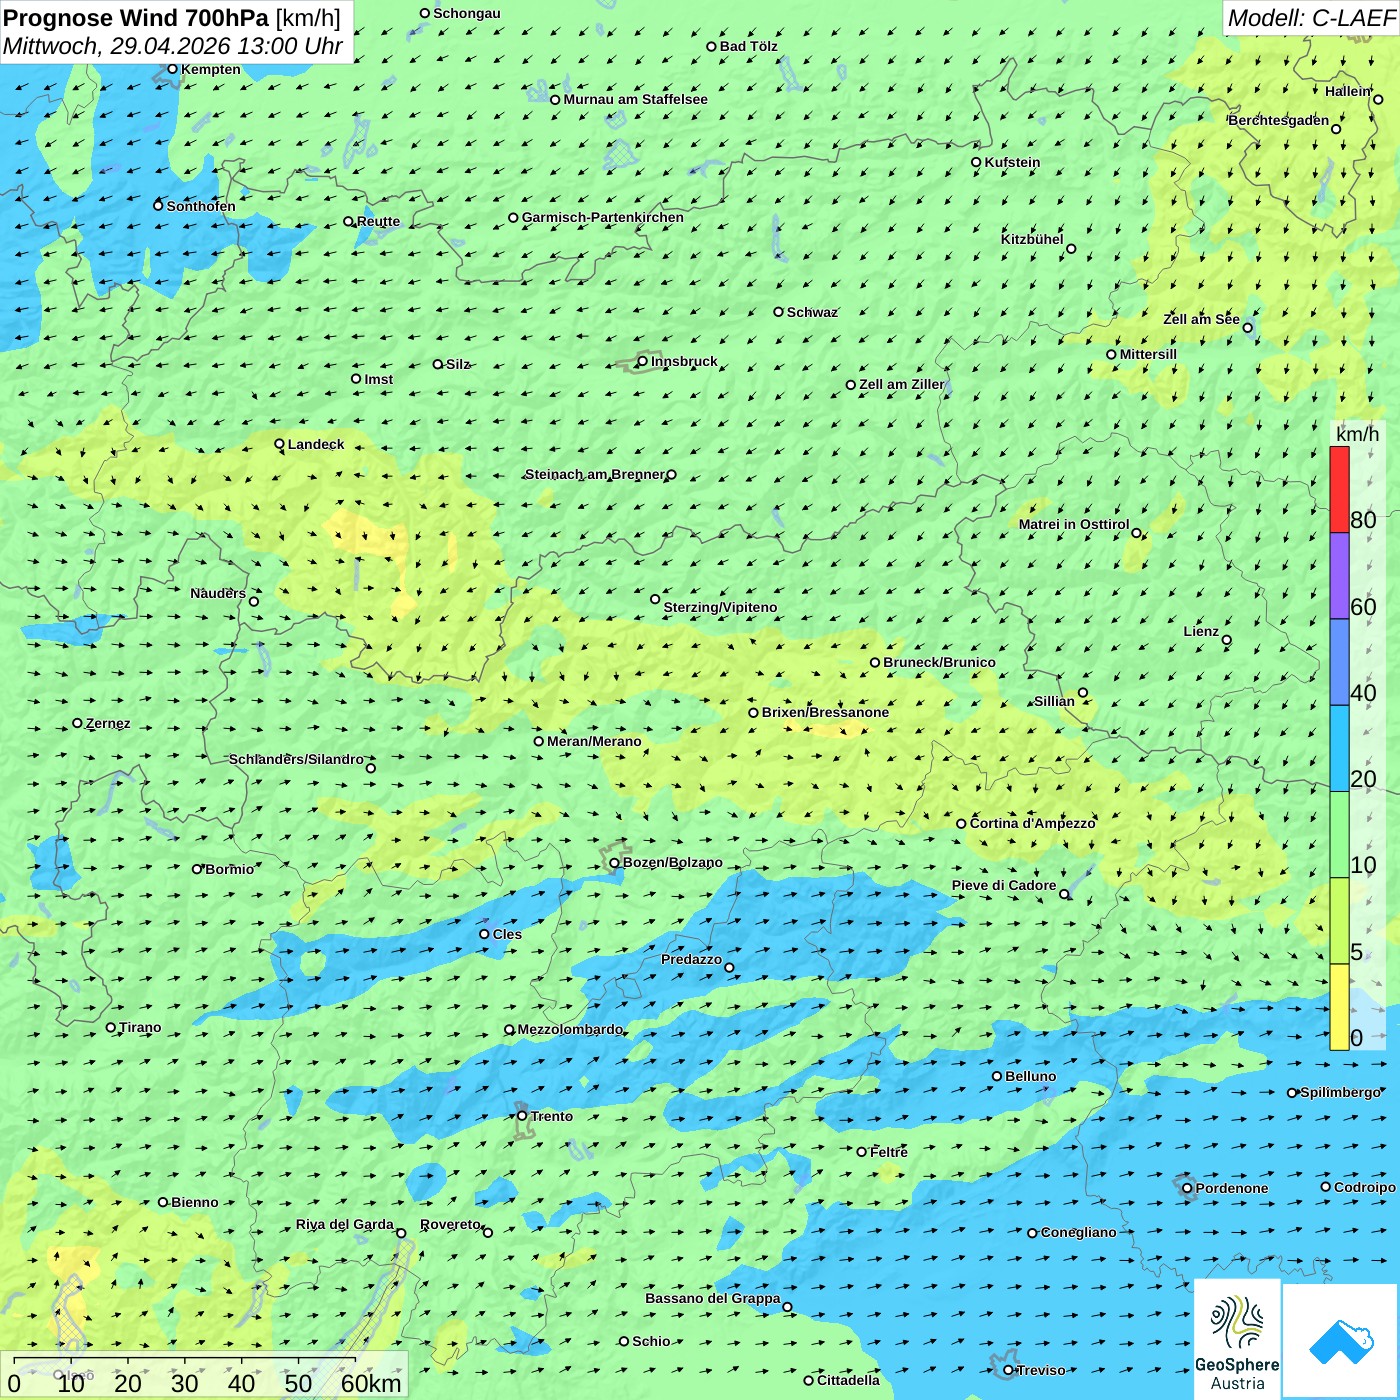The image size is (1400, 1400).
Task: Click the 'Spilimbergo' label
Action: (x=1341, y=1092)
